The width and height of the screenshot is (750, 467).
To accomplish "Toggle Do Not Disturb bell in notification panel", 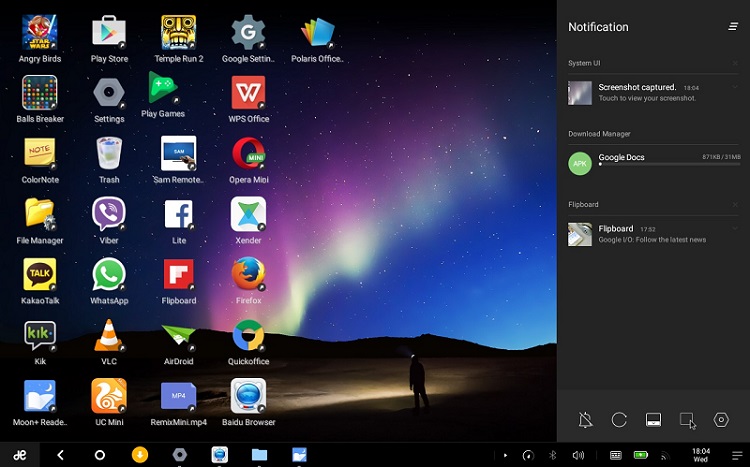I will point(585,420).
